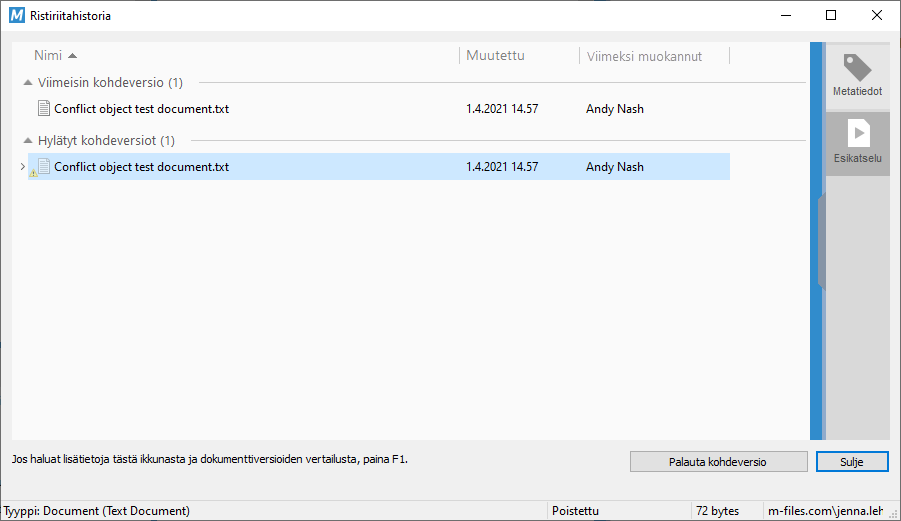The image size is (901, 521).
Task: Click document icon under Viimeisin kohdeversio
Action: 43,109
